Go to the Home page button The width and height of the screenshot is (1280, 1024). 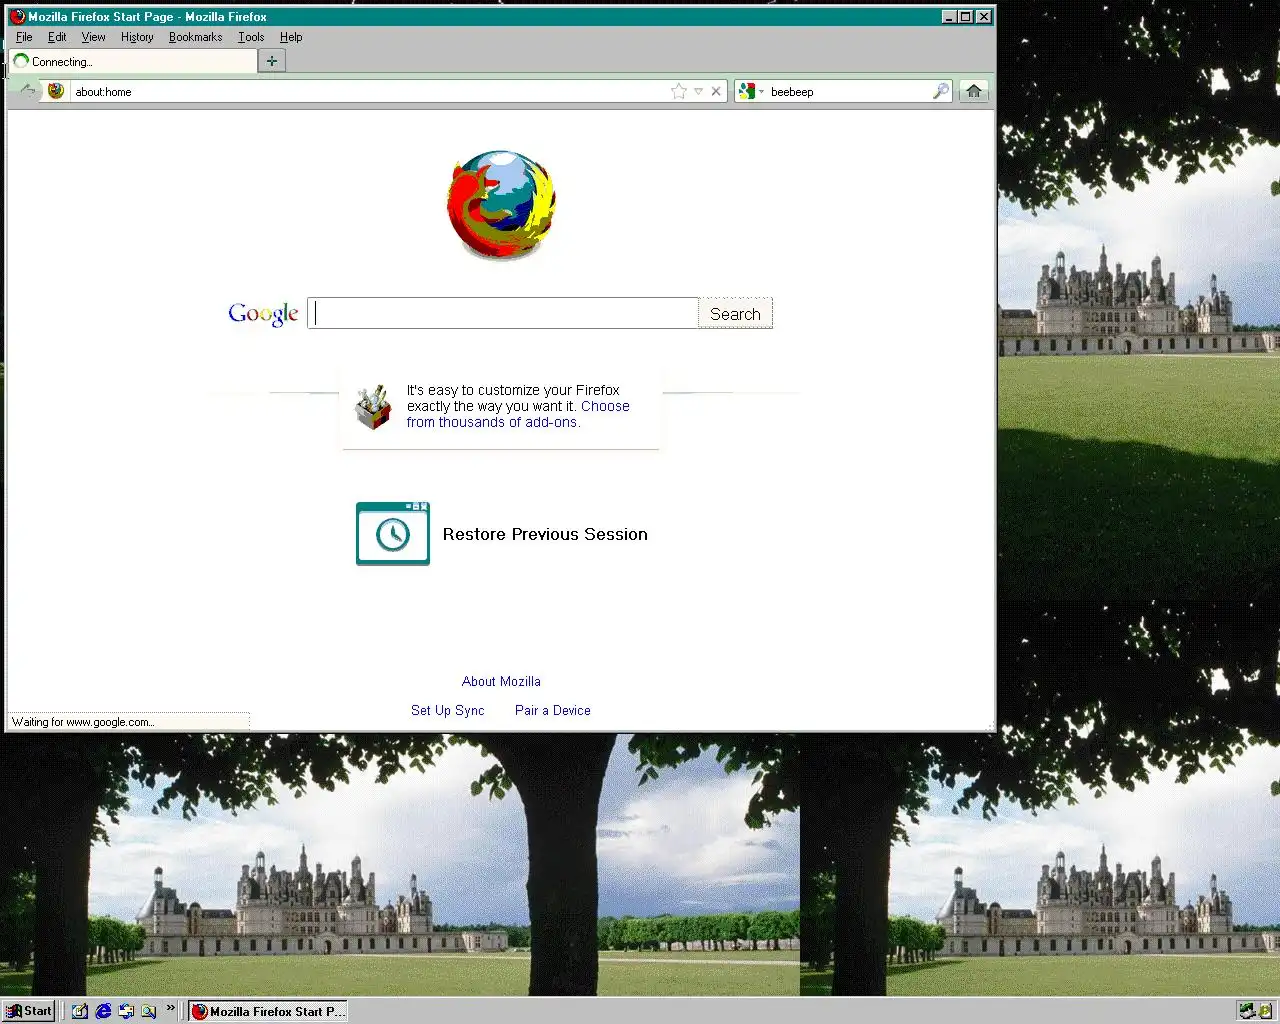coord(974,91)
